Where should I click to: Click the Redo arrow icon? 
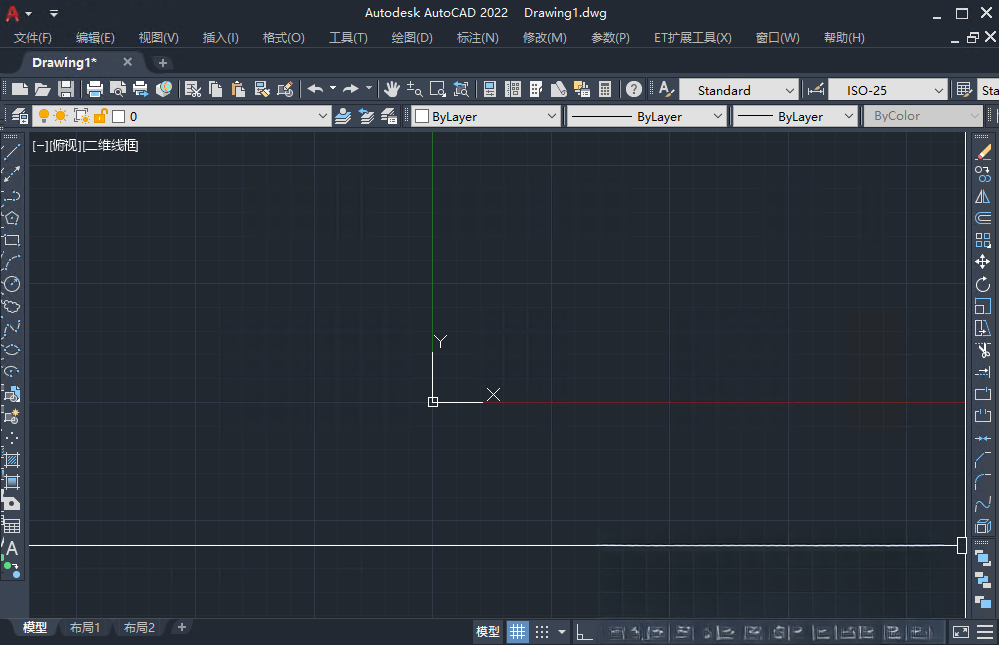click(x=350, y=89)
